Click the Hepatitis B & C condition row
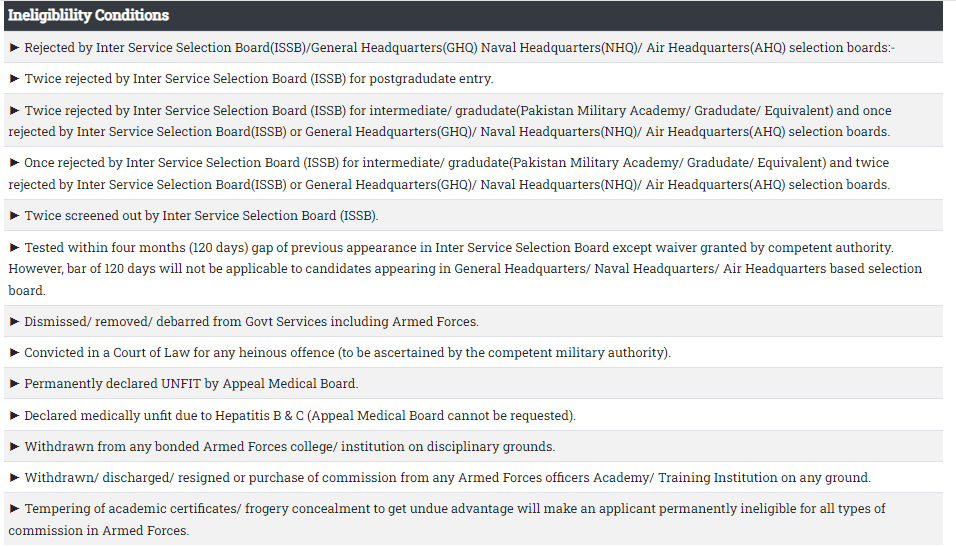 tap(300, 415)
